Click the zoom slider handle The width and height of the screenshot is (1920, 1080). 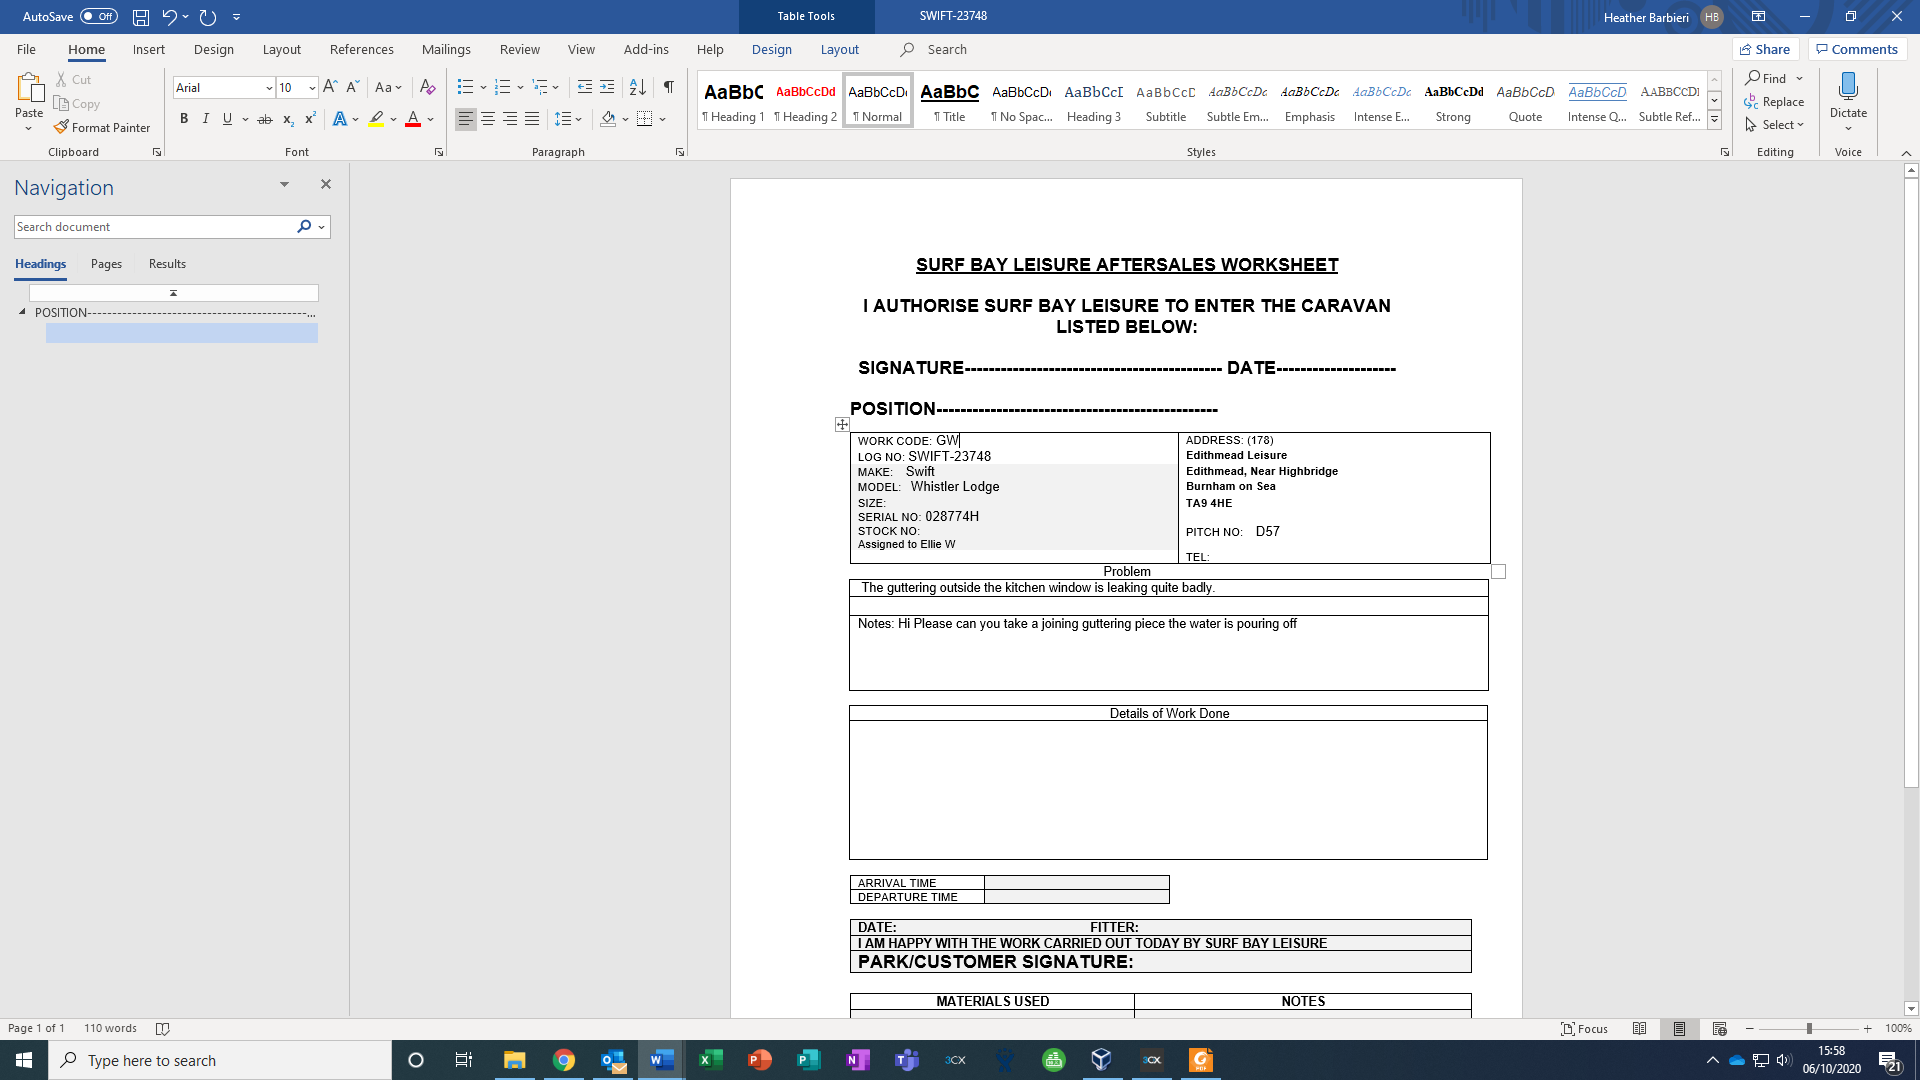[x=1808, y=1028]
